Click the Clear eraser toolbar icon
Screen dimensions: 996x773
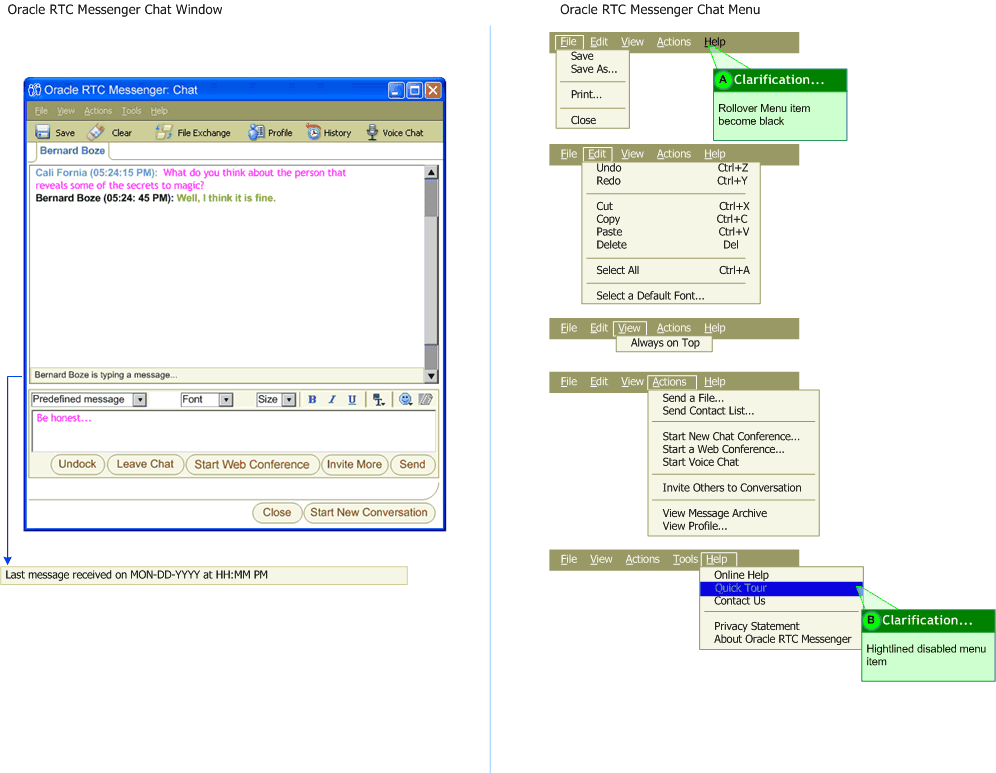click(96, 132)
